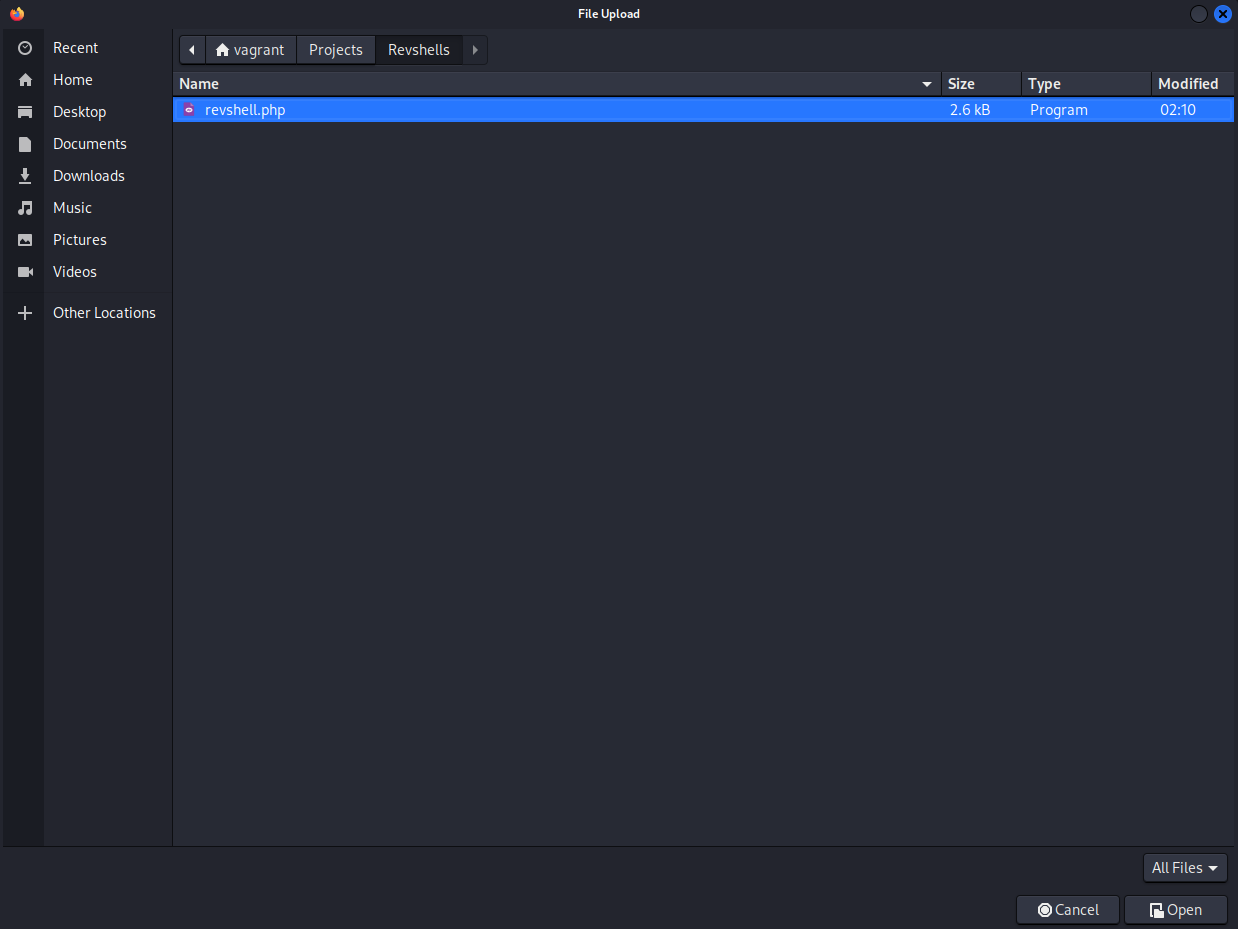1238x929 pixels.
Task: Navigate back with left path arrow
Action: pyautogui.click(x=192, y=50)
